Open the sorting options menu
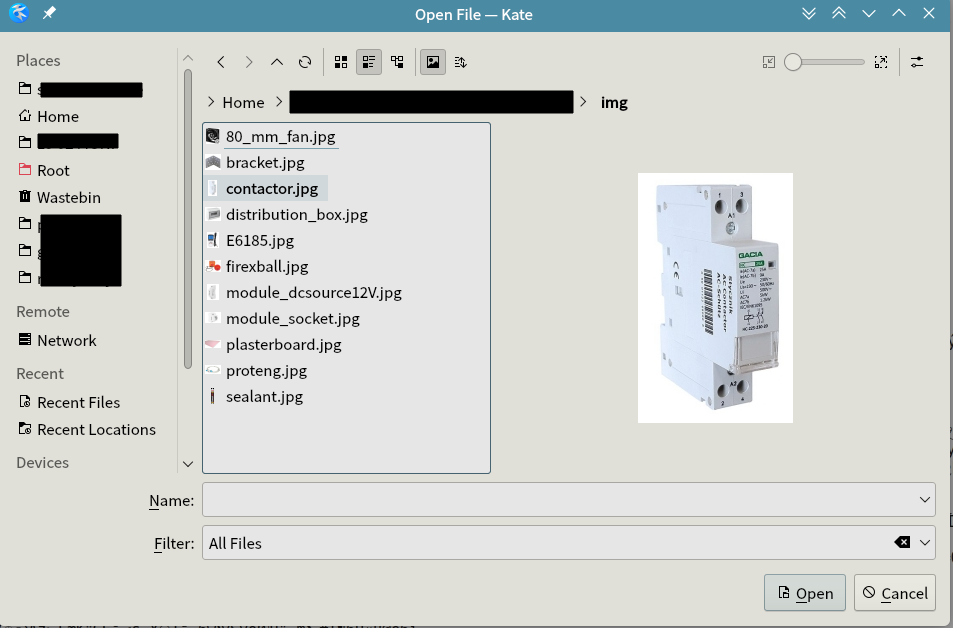This screenshot has height=628, width=953. pyautogui.click(x=460, y=62)
